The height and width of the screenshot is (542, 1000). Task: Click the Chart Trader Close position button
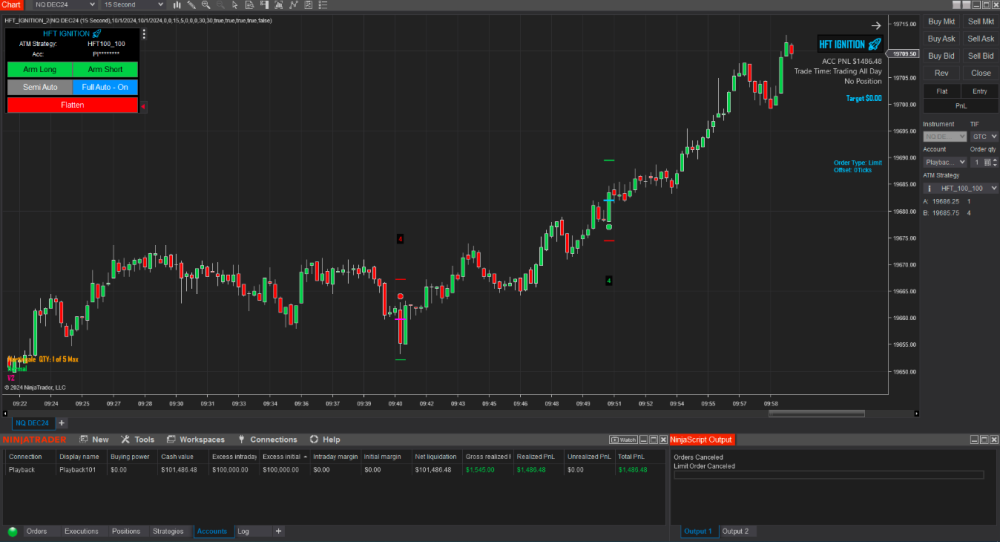981,73
